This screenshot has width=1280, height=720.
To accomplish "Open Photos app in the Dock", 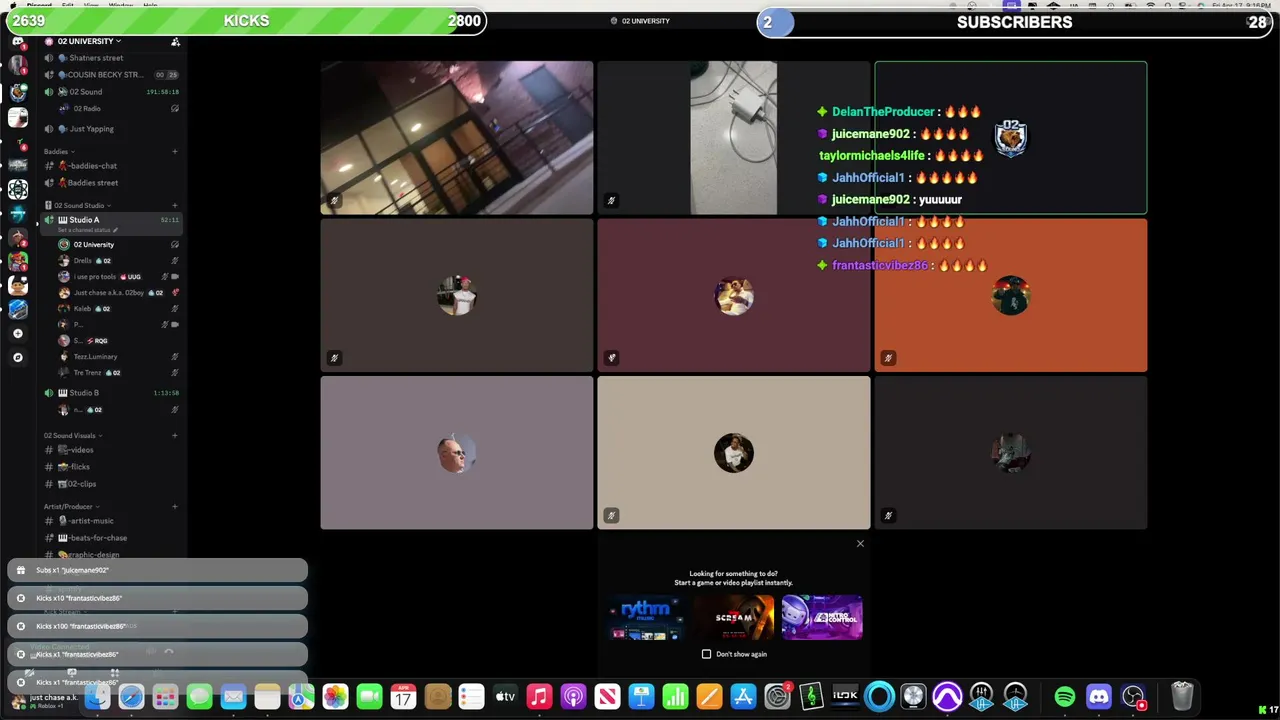I will [x=335, y=696].
